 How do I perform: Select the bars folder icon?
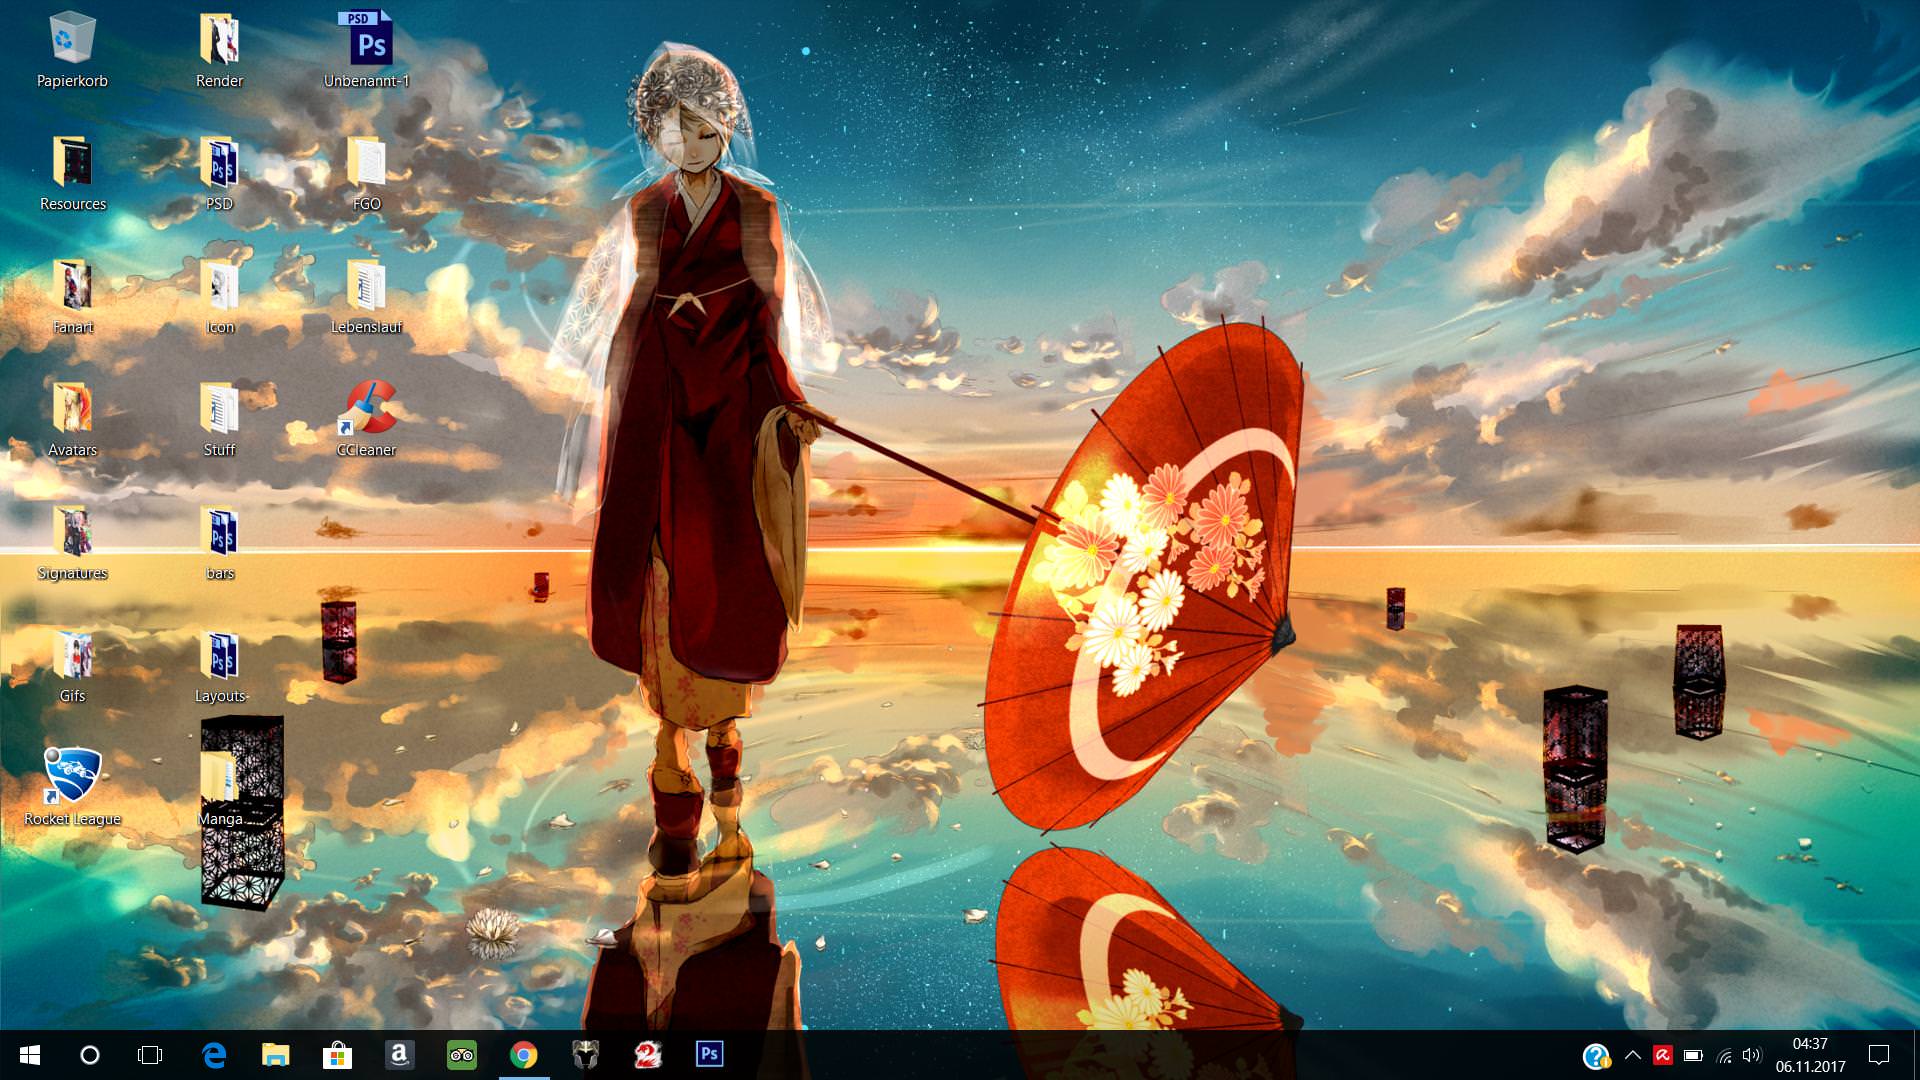click(219, 542)
